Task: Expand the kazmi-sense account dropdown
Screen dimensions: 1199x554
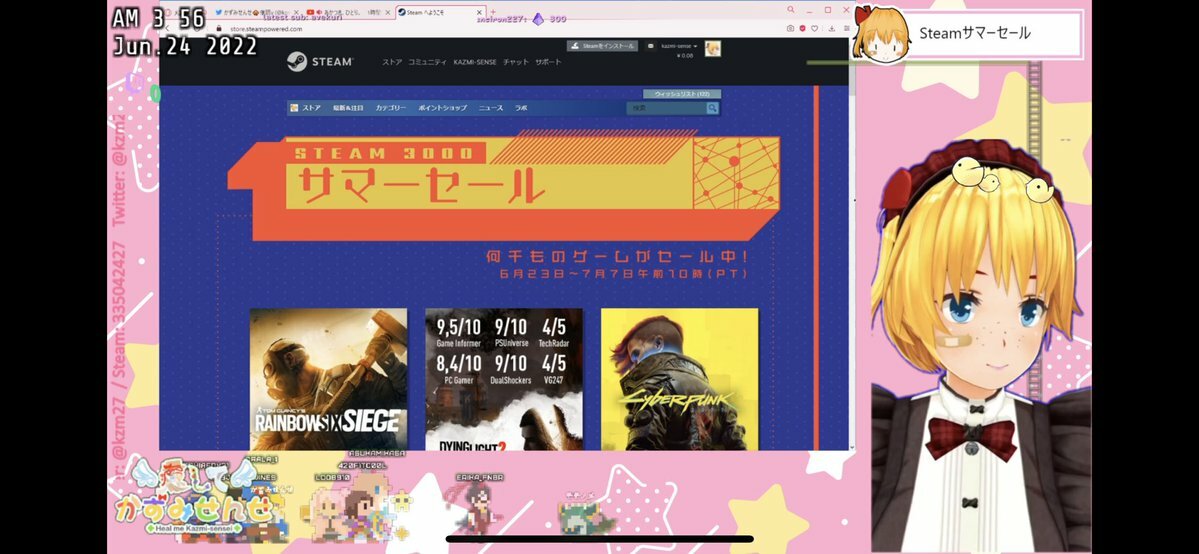Action: click(679, 46)
